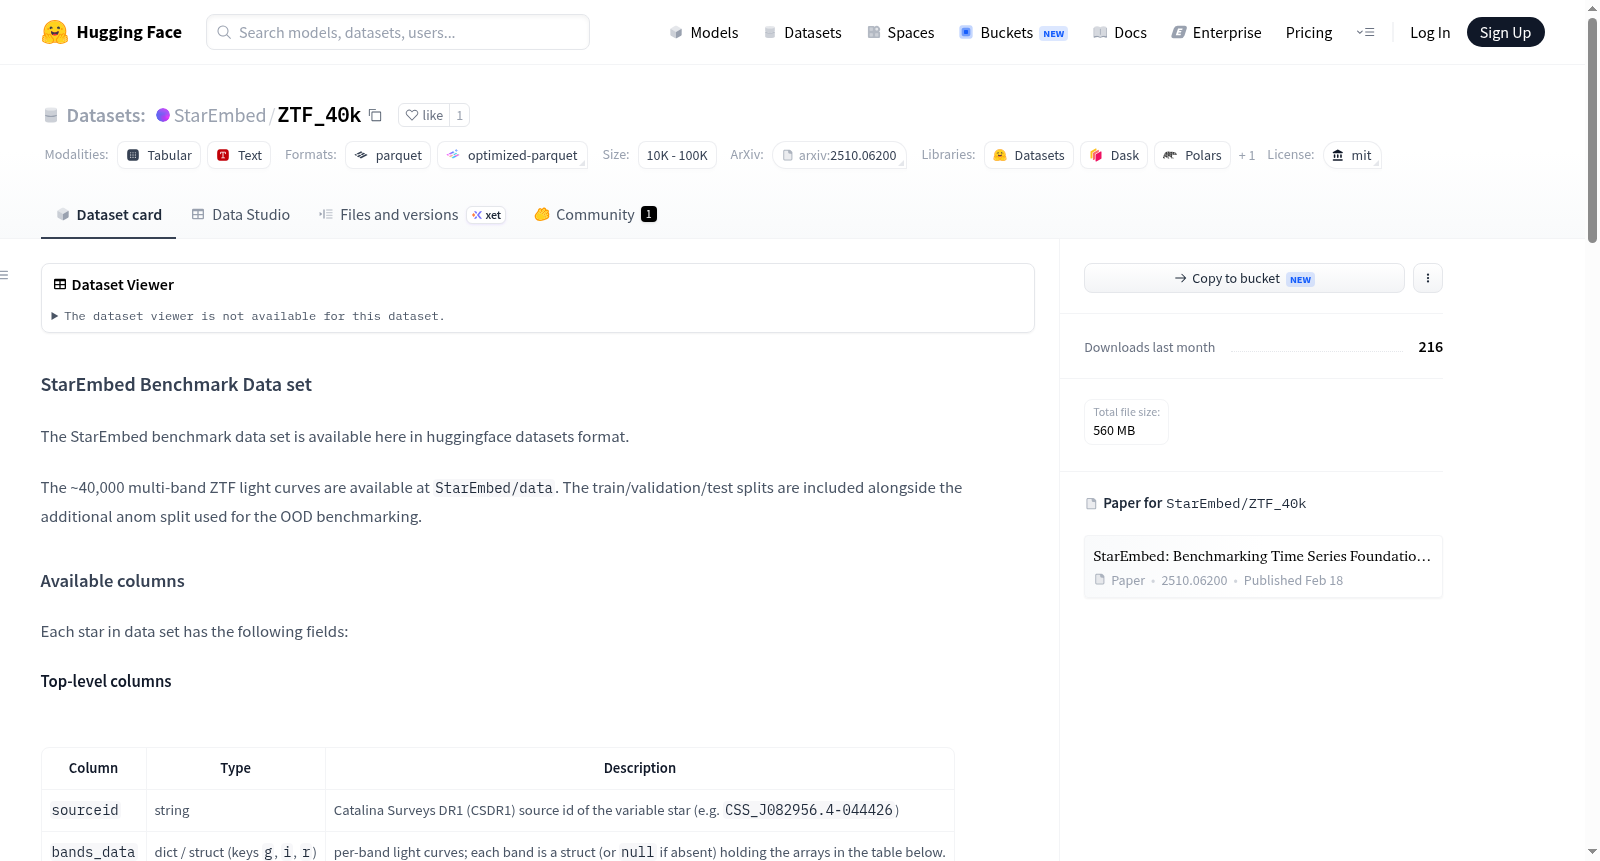Screen dimensions: 1600x861
Task: Click the Copy to bucket button
Action: tap(1244, 278)
